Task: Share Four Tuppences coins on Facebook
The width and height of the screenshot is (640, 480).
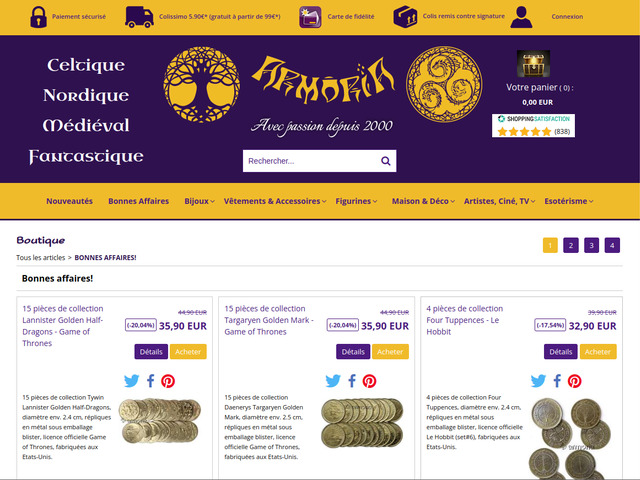Action: tap(557, 381)
